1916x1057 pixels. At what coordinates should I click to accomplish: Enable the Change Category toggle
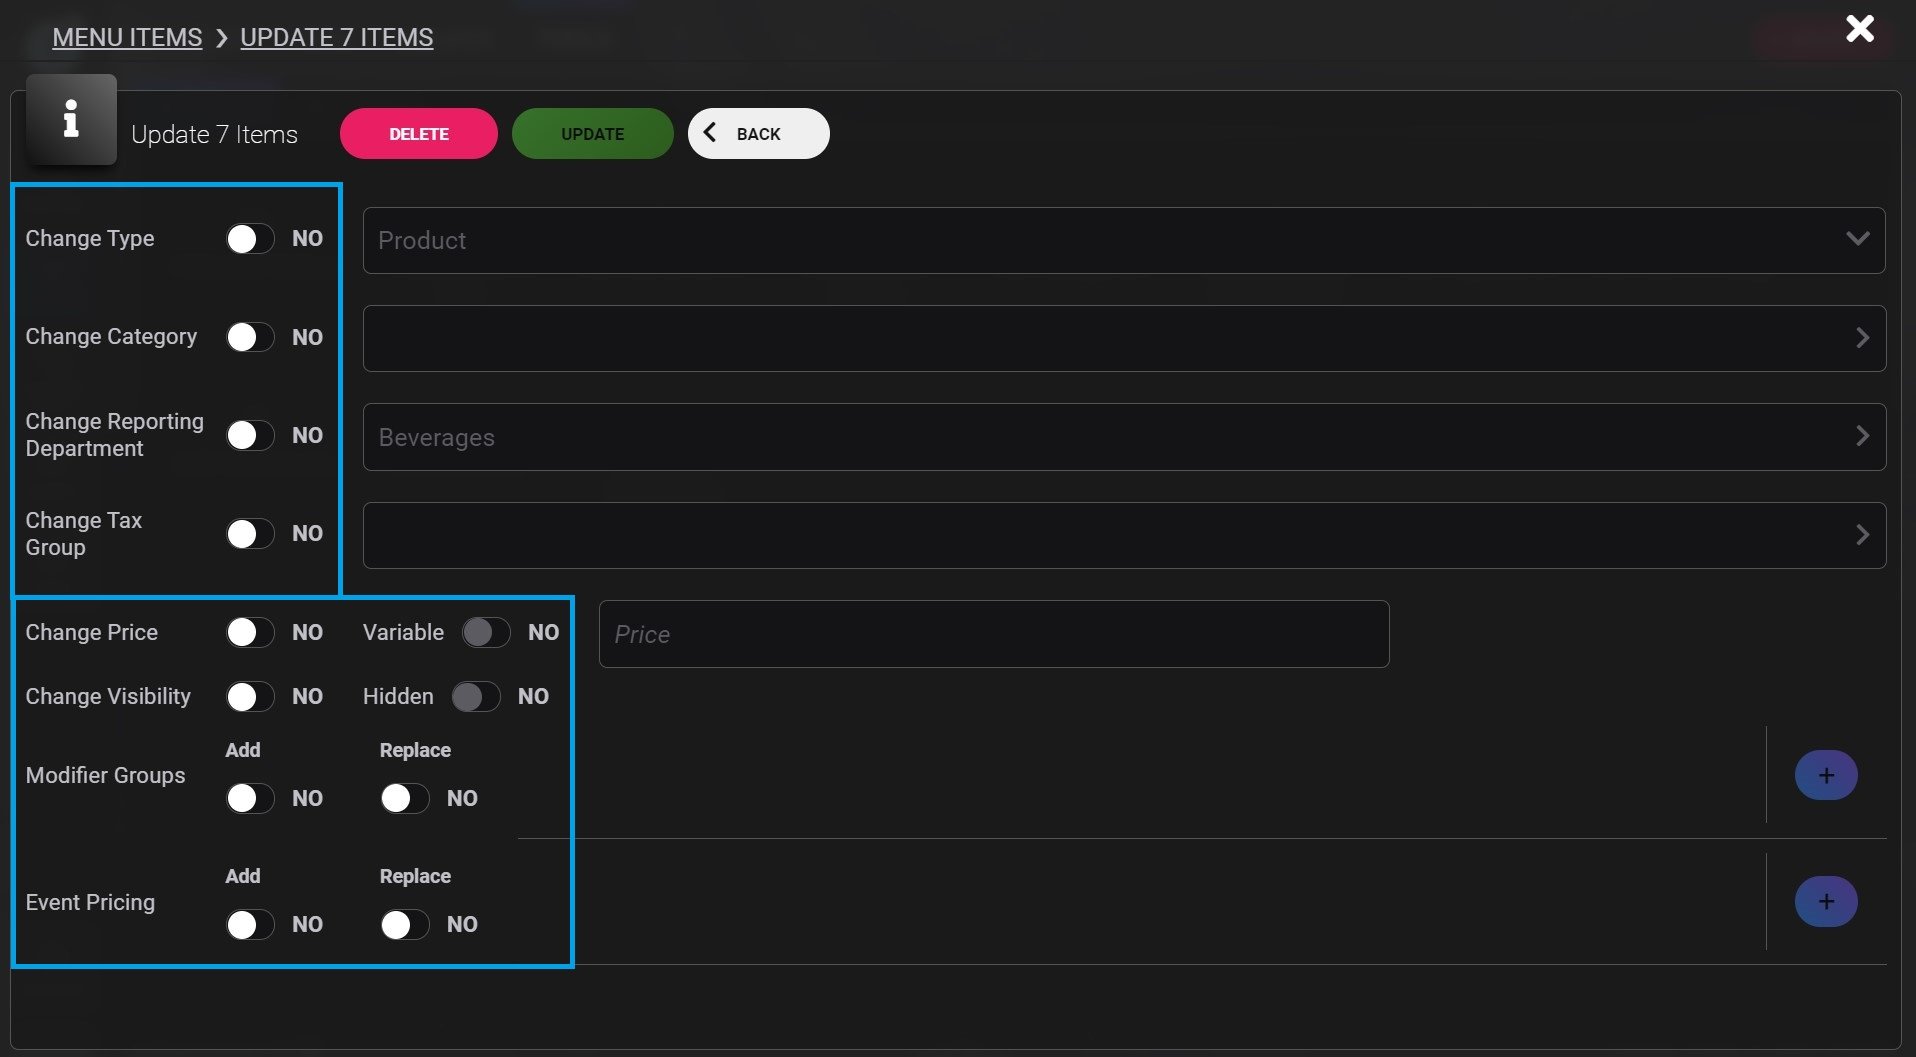pyautogui.click(x=249, y=337)
